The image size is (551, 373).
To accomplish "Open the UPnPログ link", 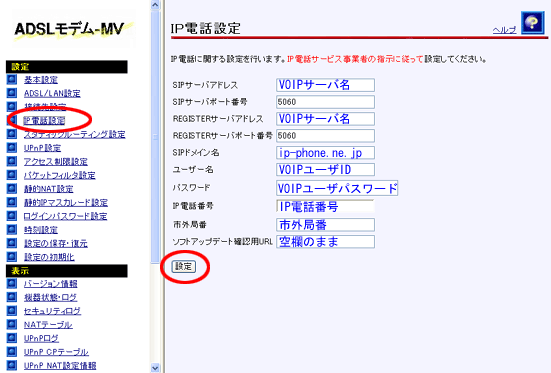I will (x=41, y=339).
